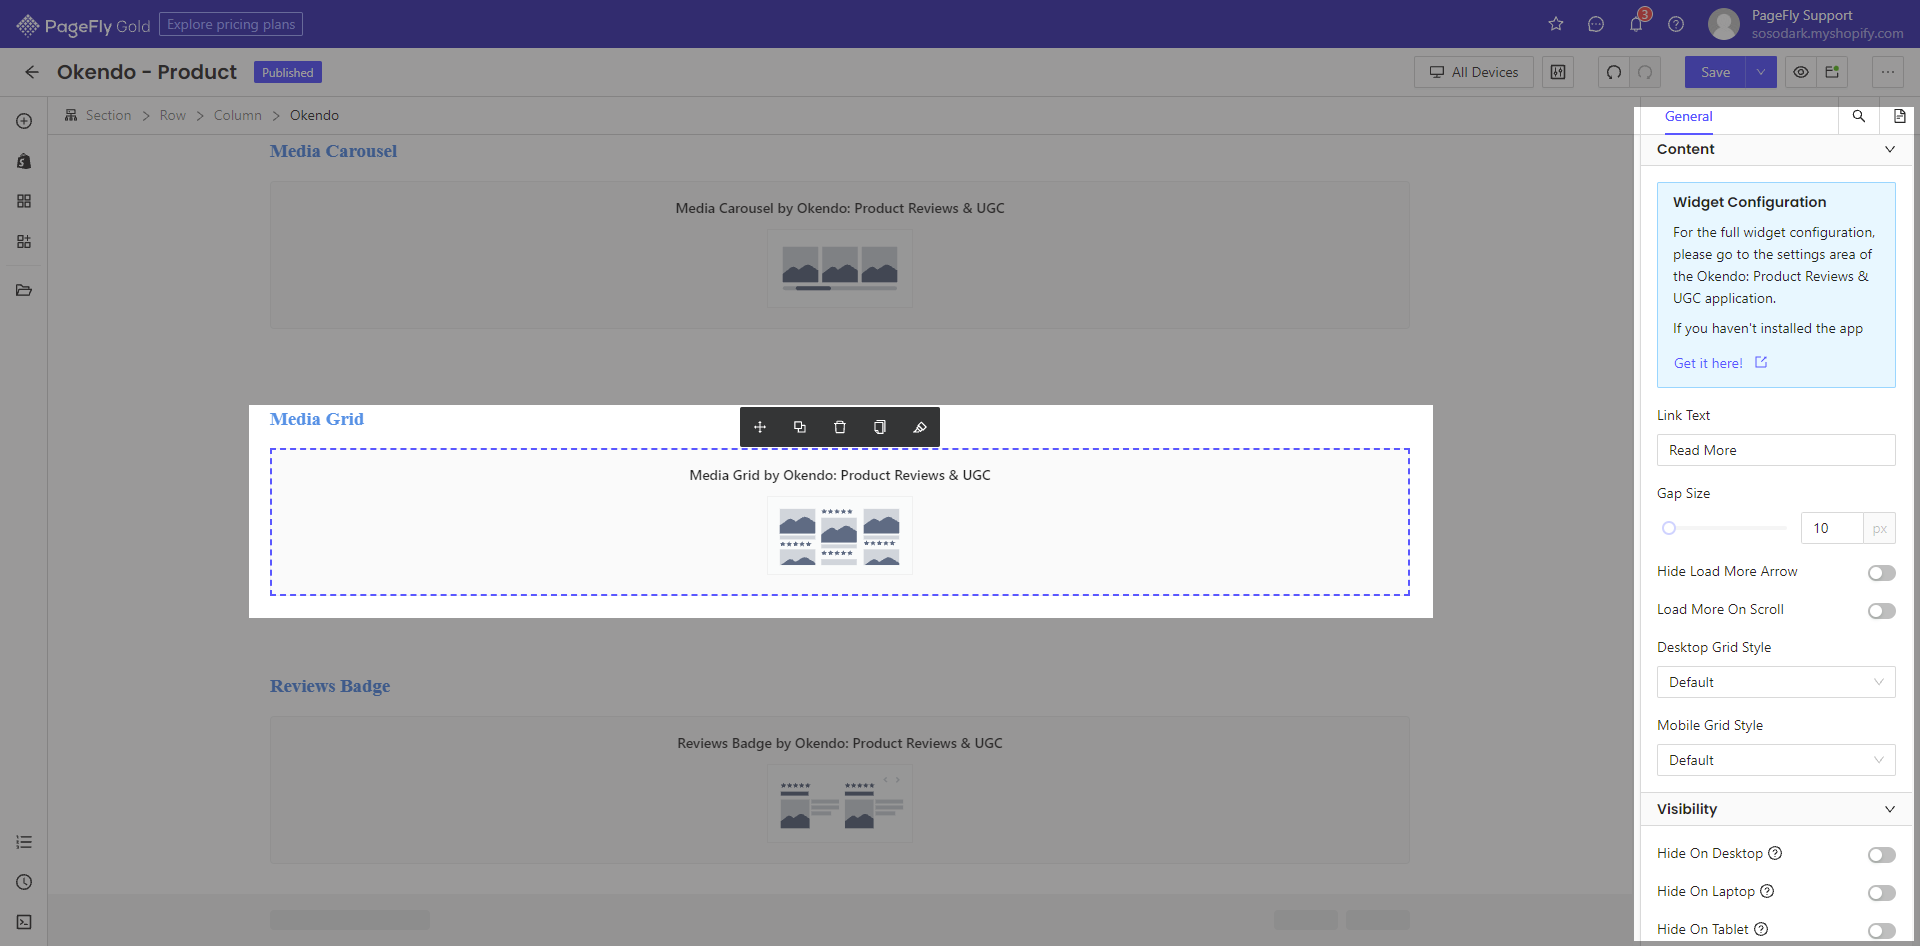Viewport: 1920px width, 946px height.
Task: Click the move handle on element toolbar
Action: point(760,427)
